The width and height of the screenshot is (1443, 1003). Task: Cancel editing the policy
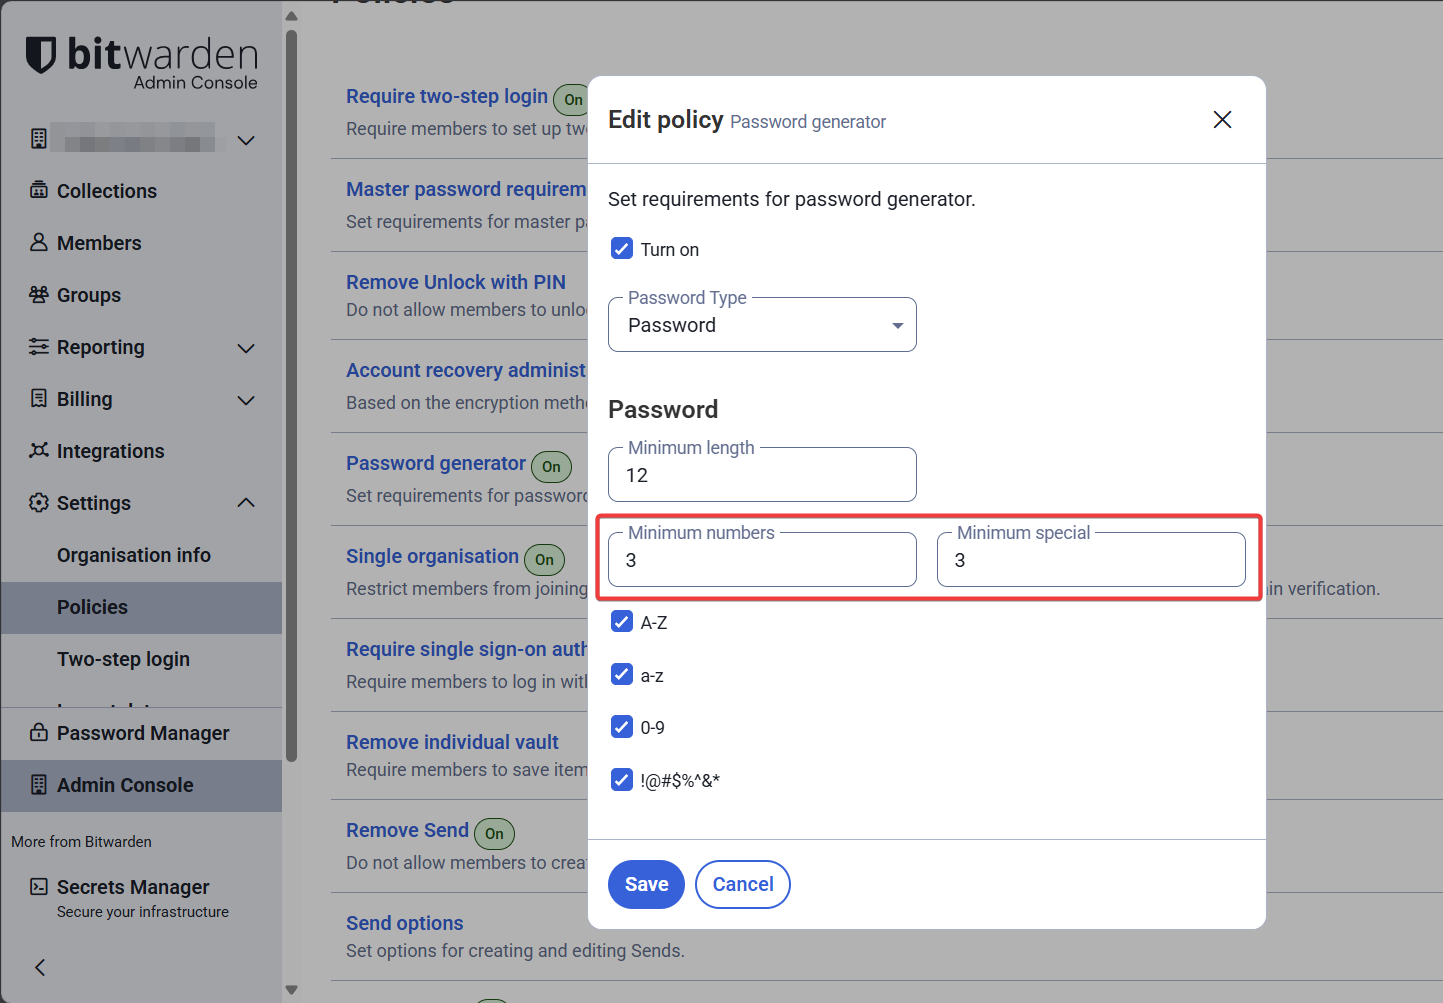[743, 884]
